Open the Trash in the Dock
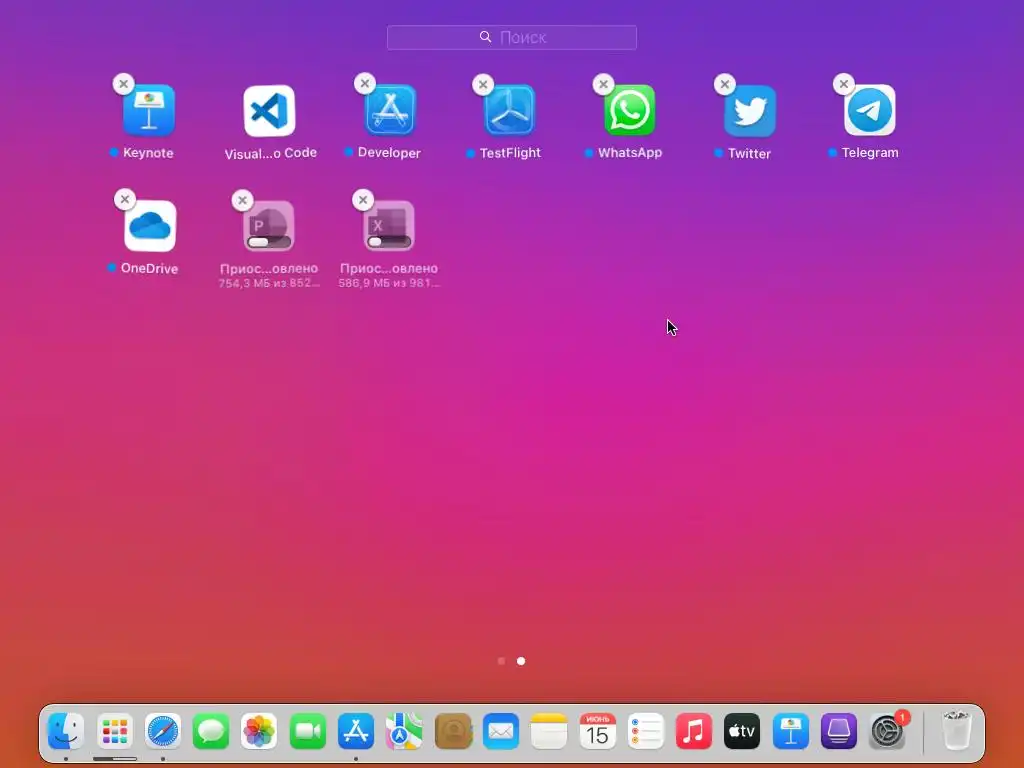Image resolution: width=1024 pixels, height=768 pixels. [957, 731]
